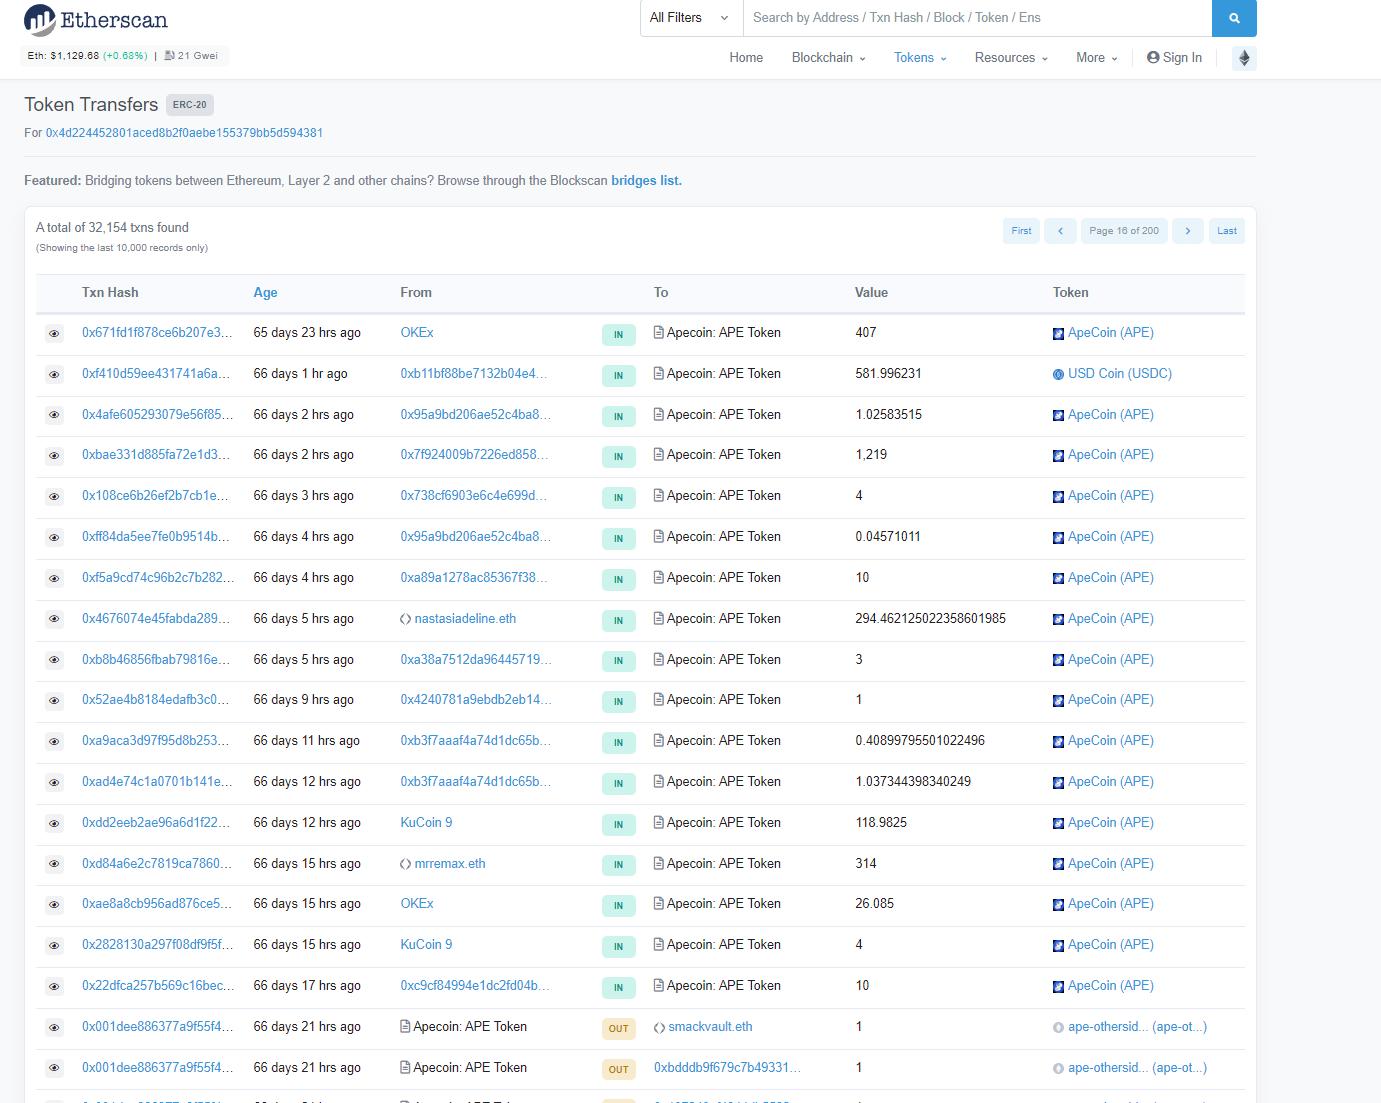1381x1103 pixels.
Task: Click ENS icon beside nastasiadeline.eth
Action: click(x=406, y=619)
